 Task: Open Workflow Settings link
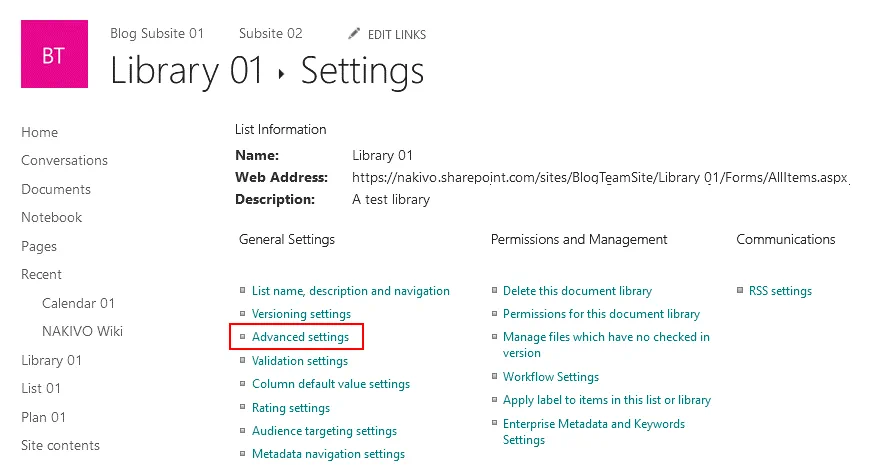(550, 377)
